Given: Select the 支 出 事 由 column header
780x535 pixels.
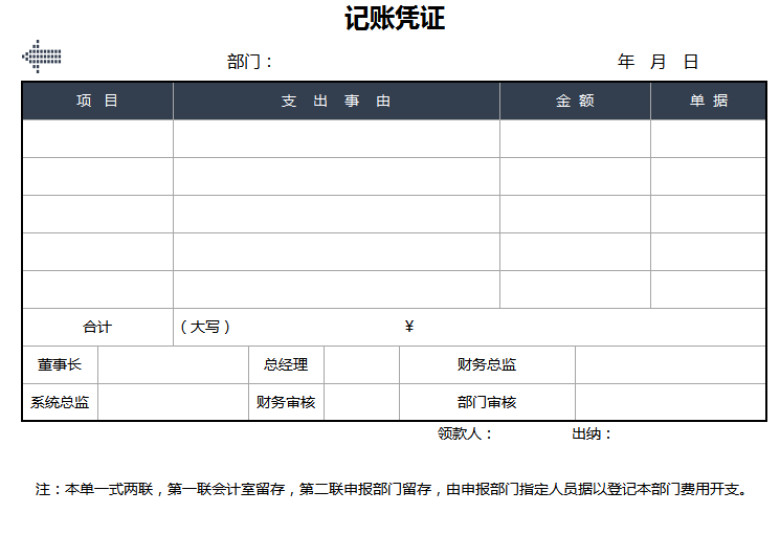Looking at the screenshot, I should [x=336, y=101].
